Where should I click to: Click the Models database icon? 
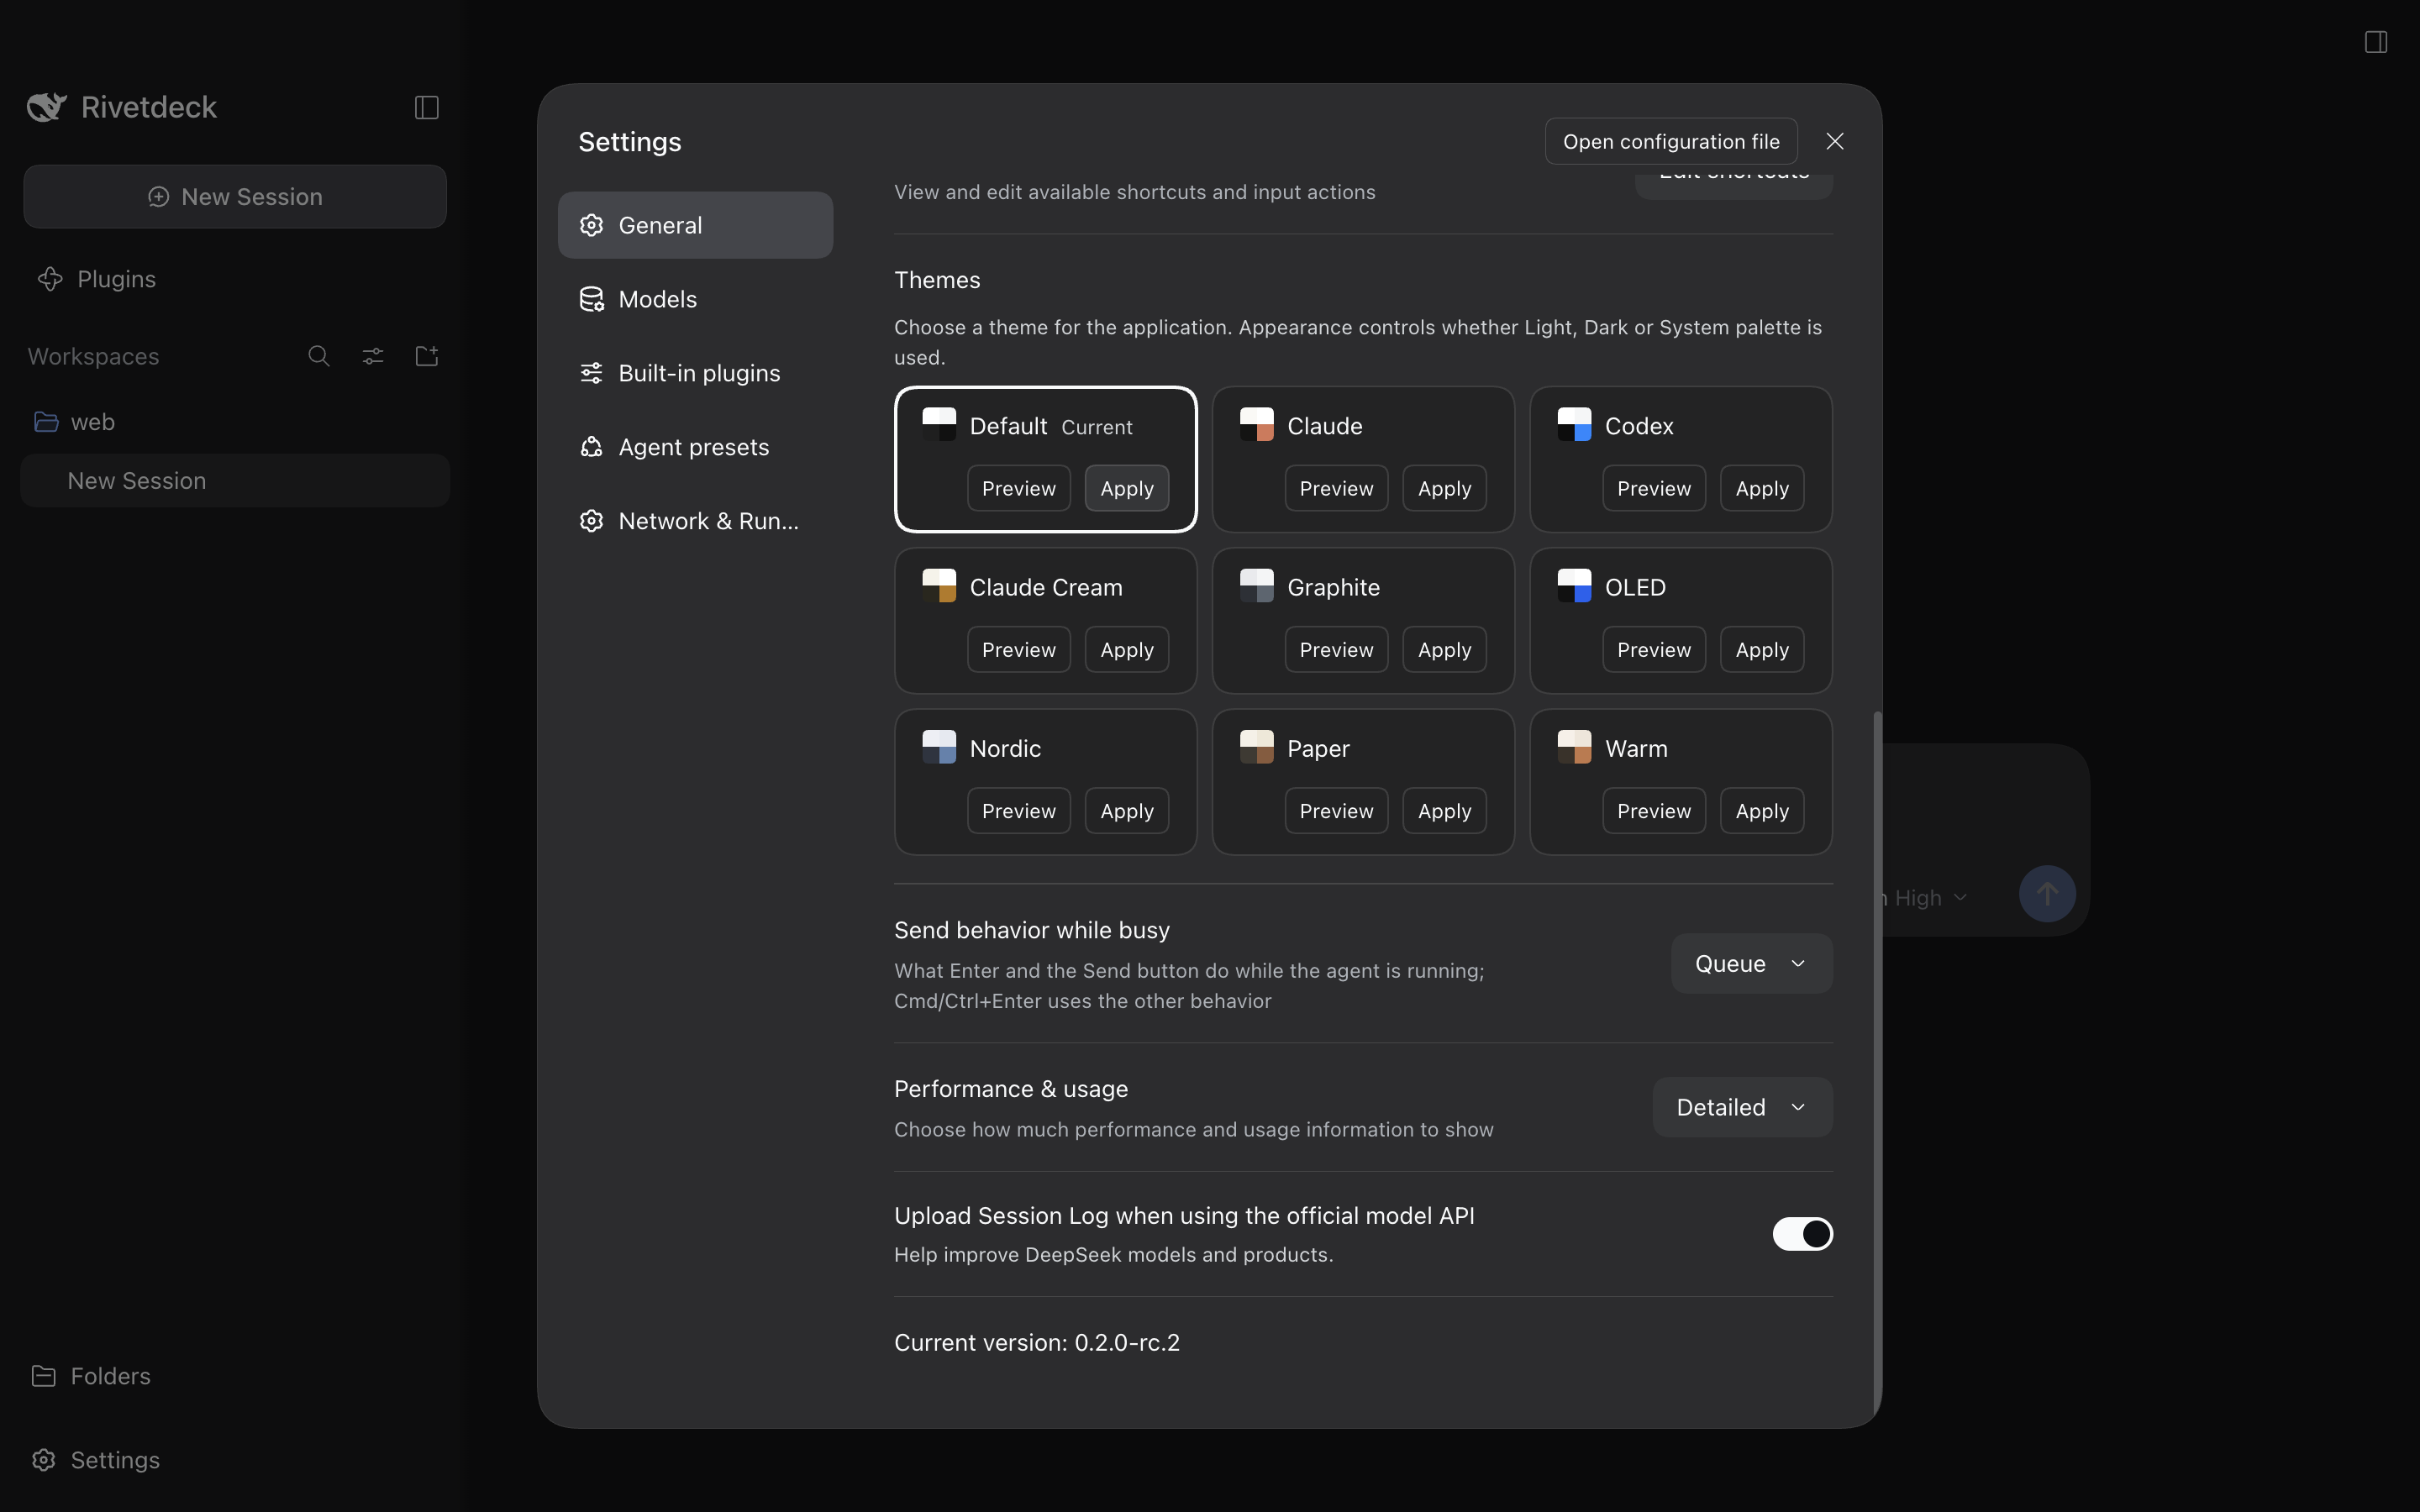(x=592, y=299)
